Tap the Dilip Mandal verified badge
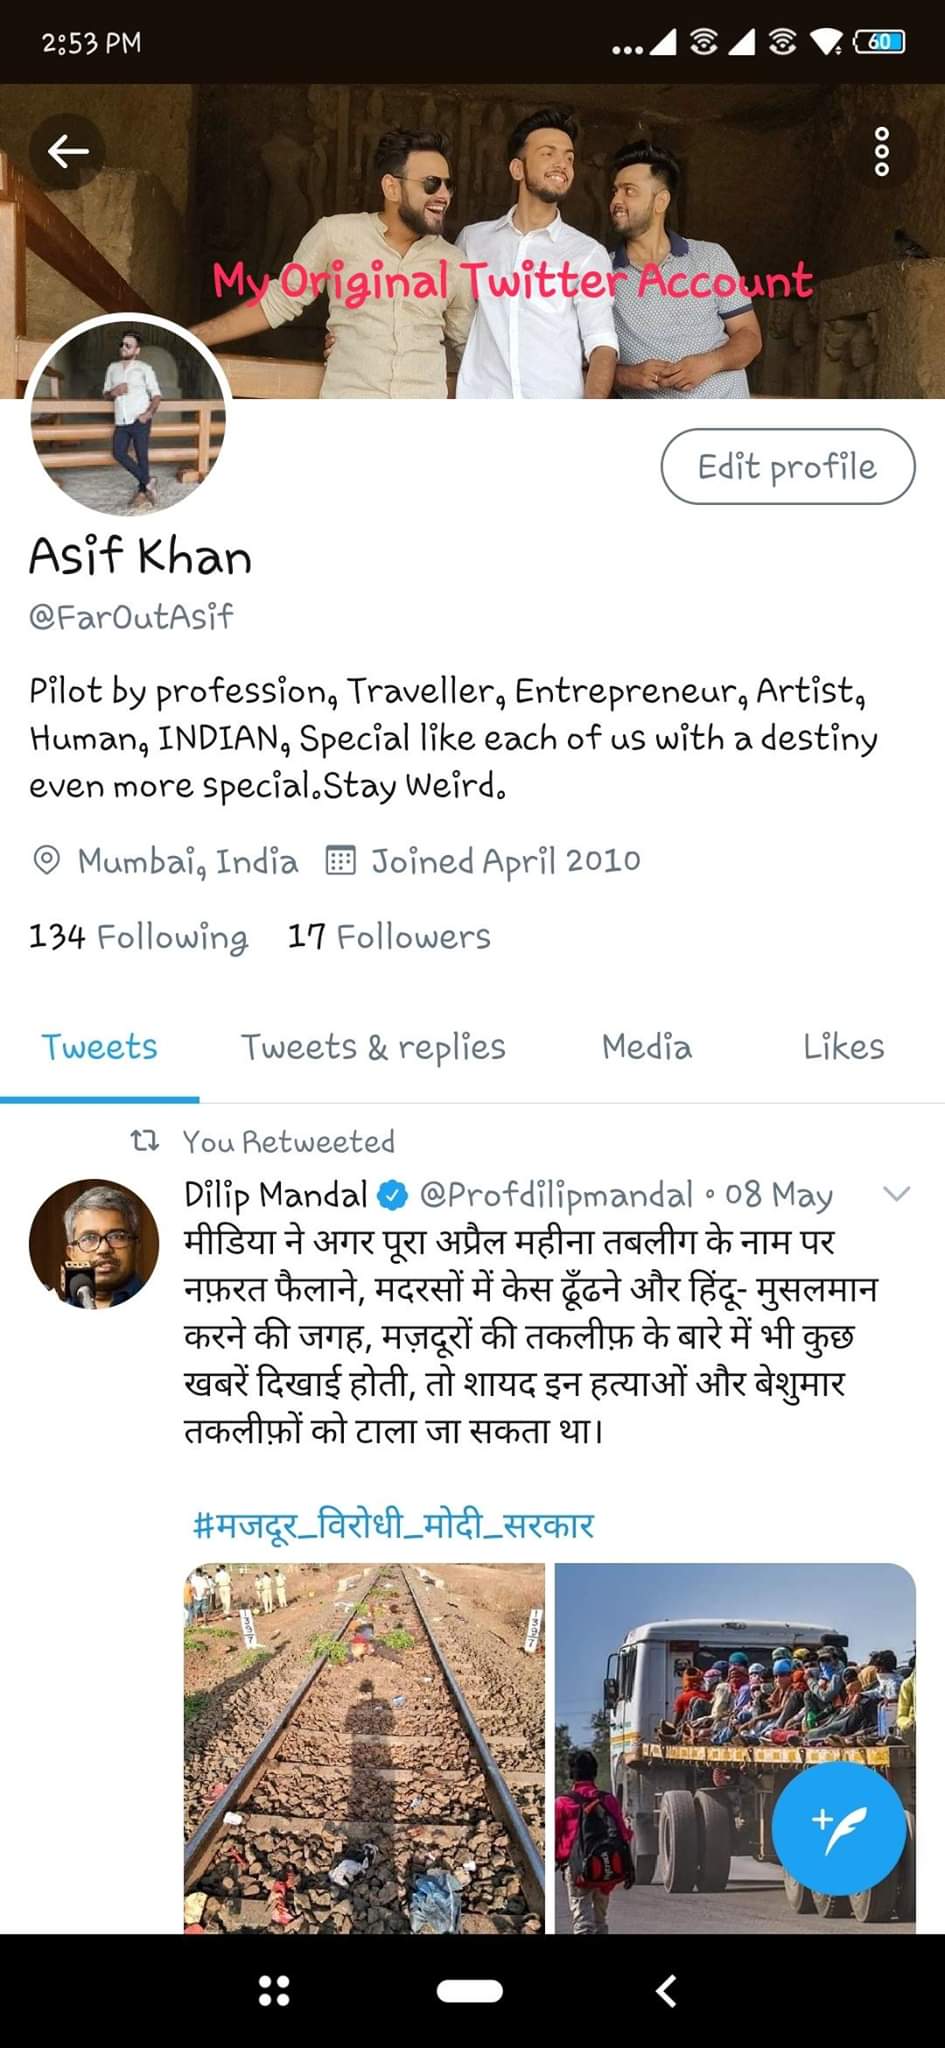The height and width of the screenshot is (2048, 945). coord(393,1195)
